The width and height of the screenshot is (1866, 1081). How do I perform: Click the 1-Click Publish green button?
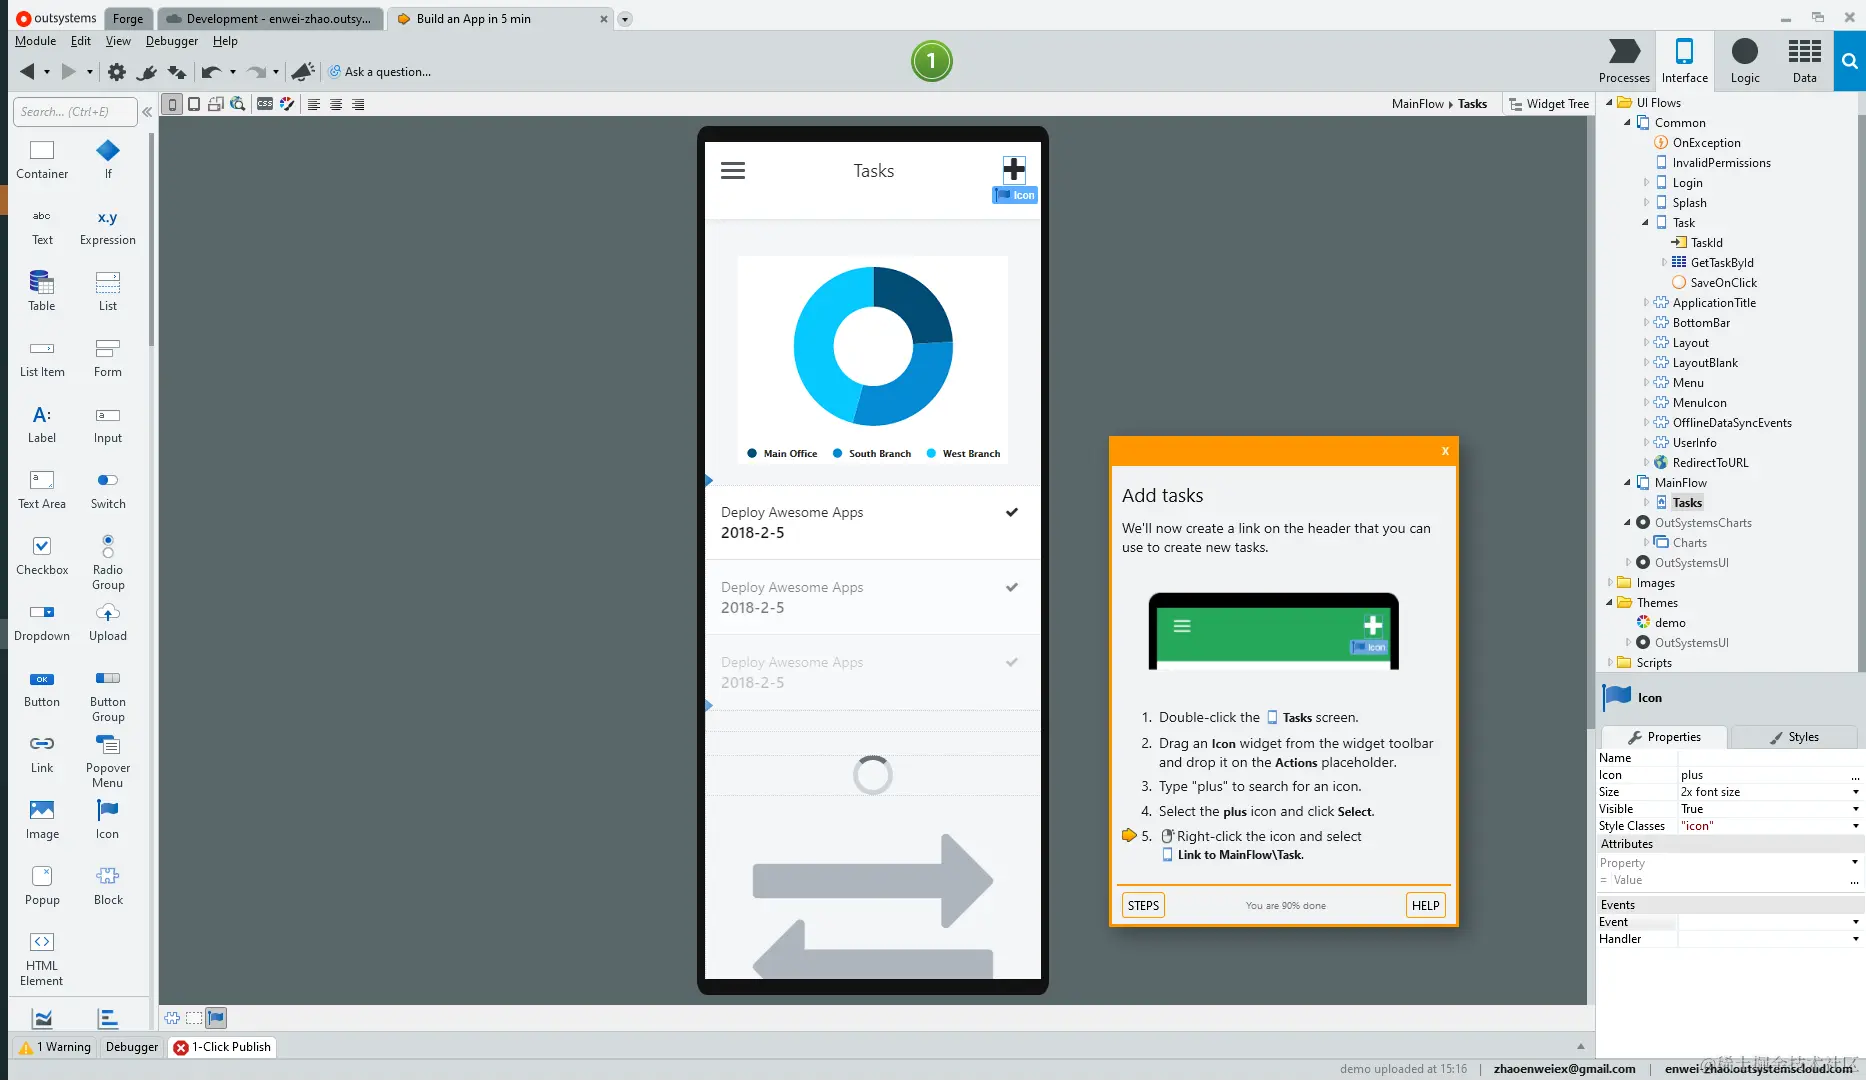coord(931,61)
